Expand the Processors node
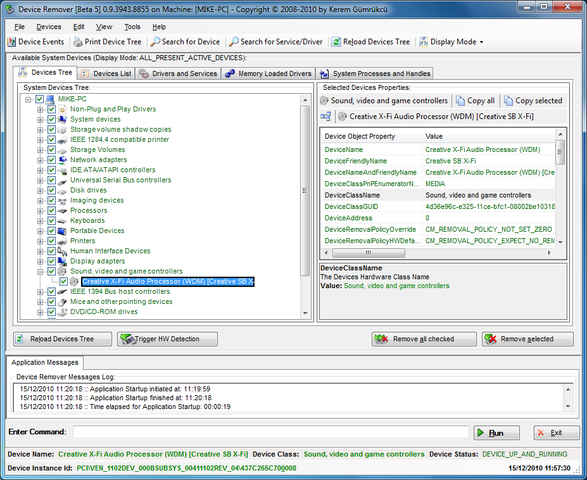 (40, 211)
